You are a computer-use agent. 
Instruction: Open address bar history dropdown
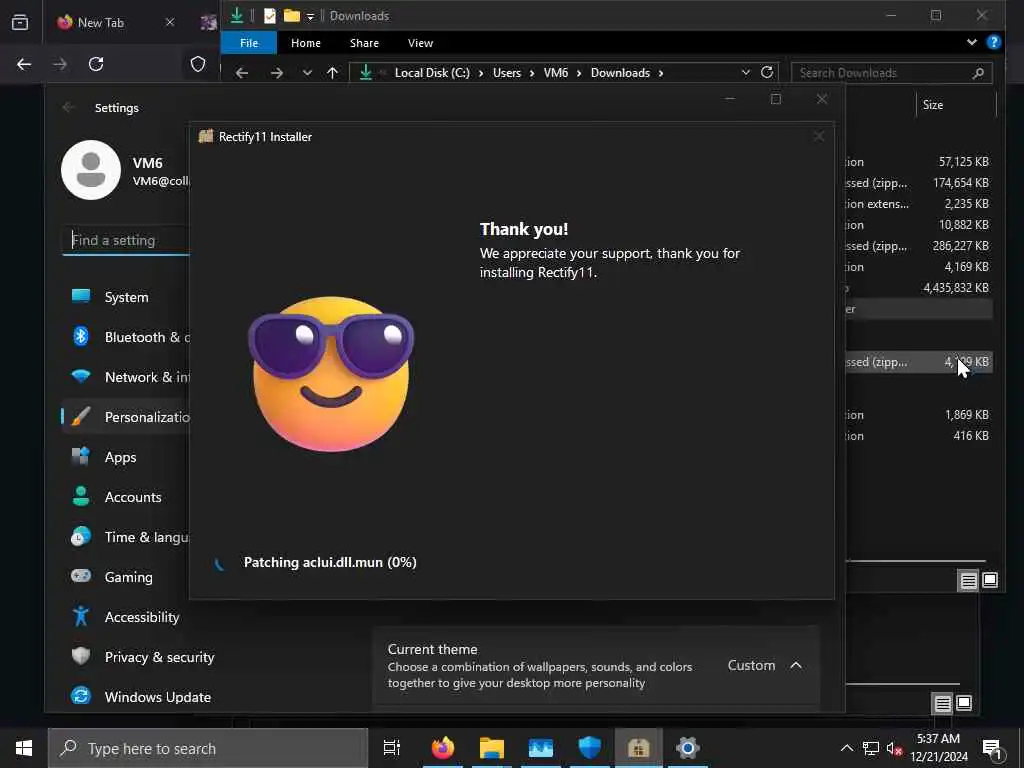(x=746, y=73)
